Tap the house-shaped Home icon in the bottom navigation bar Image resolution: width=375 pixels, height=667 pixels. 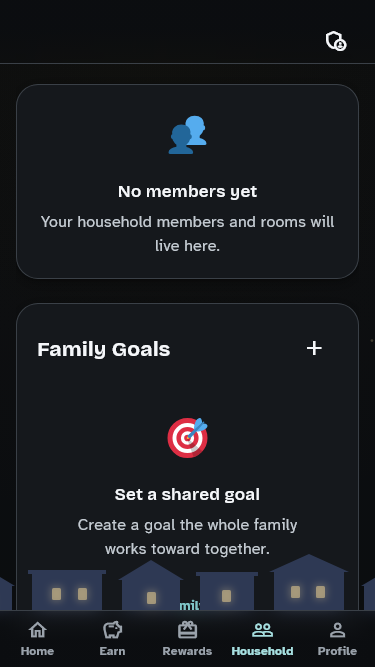(x=37, y=630)
